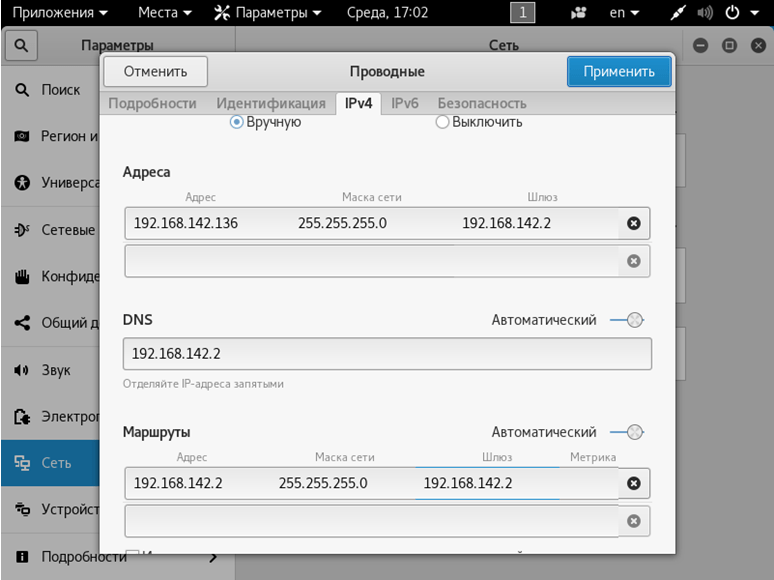Open Общий доступ sharing icon
Viewport: 774px width, 580px height.
22,323
